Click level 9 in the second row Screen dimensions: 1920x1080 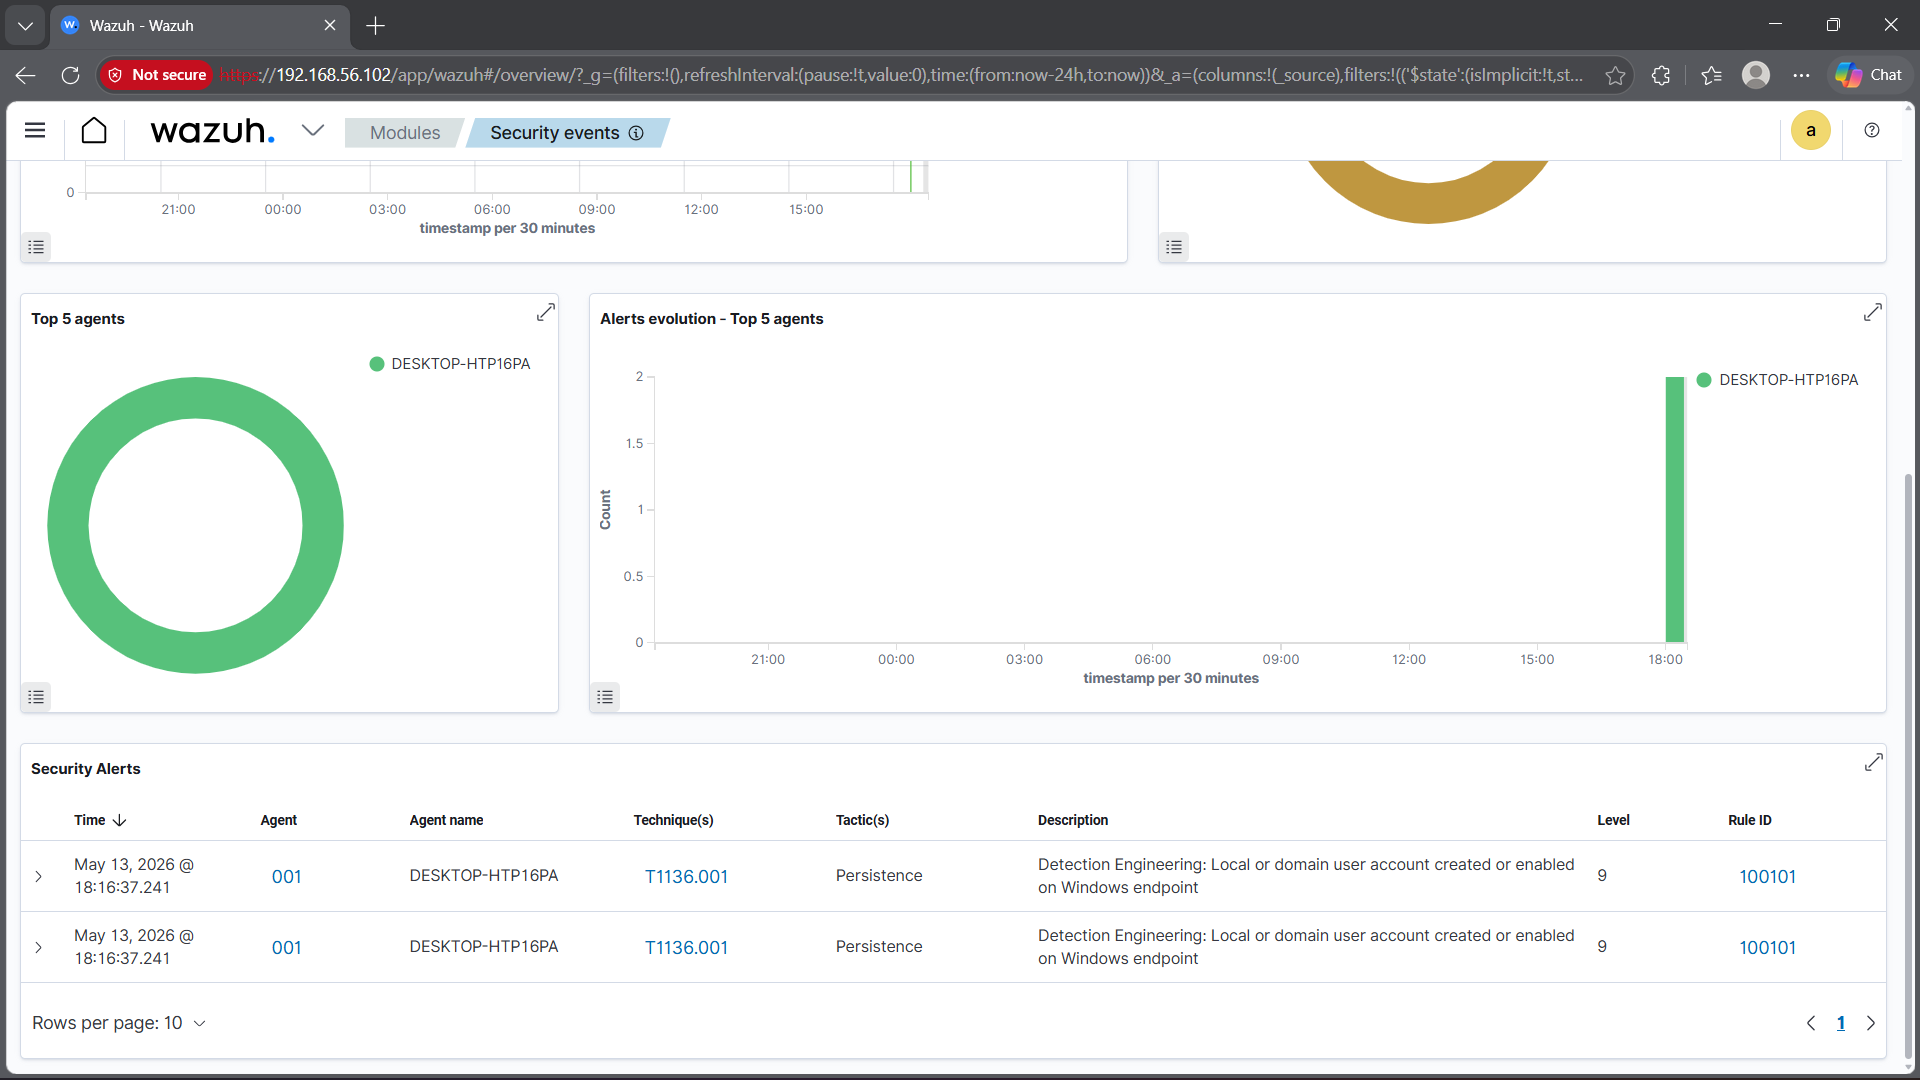(x=1601, y=946)
